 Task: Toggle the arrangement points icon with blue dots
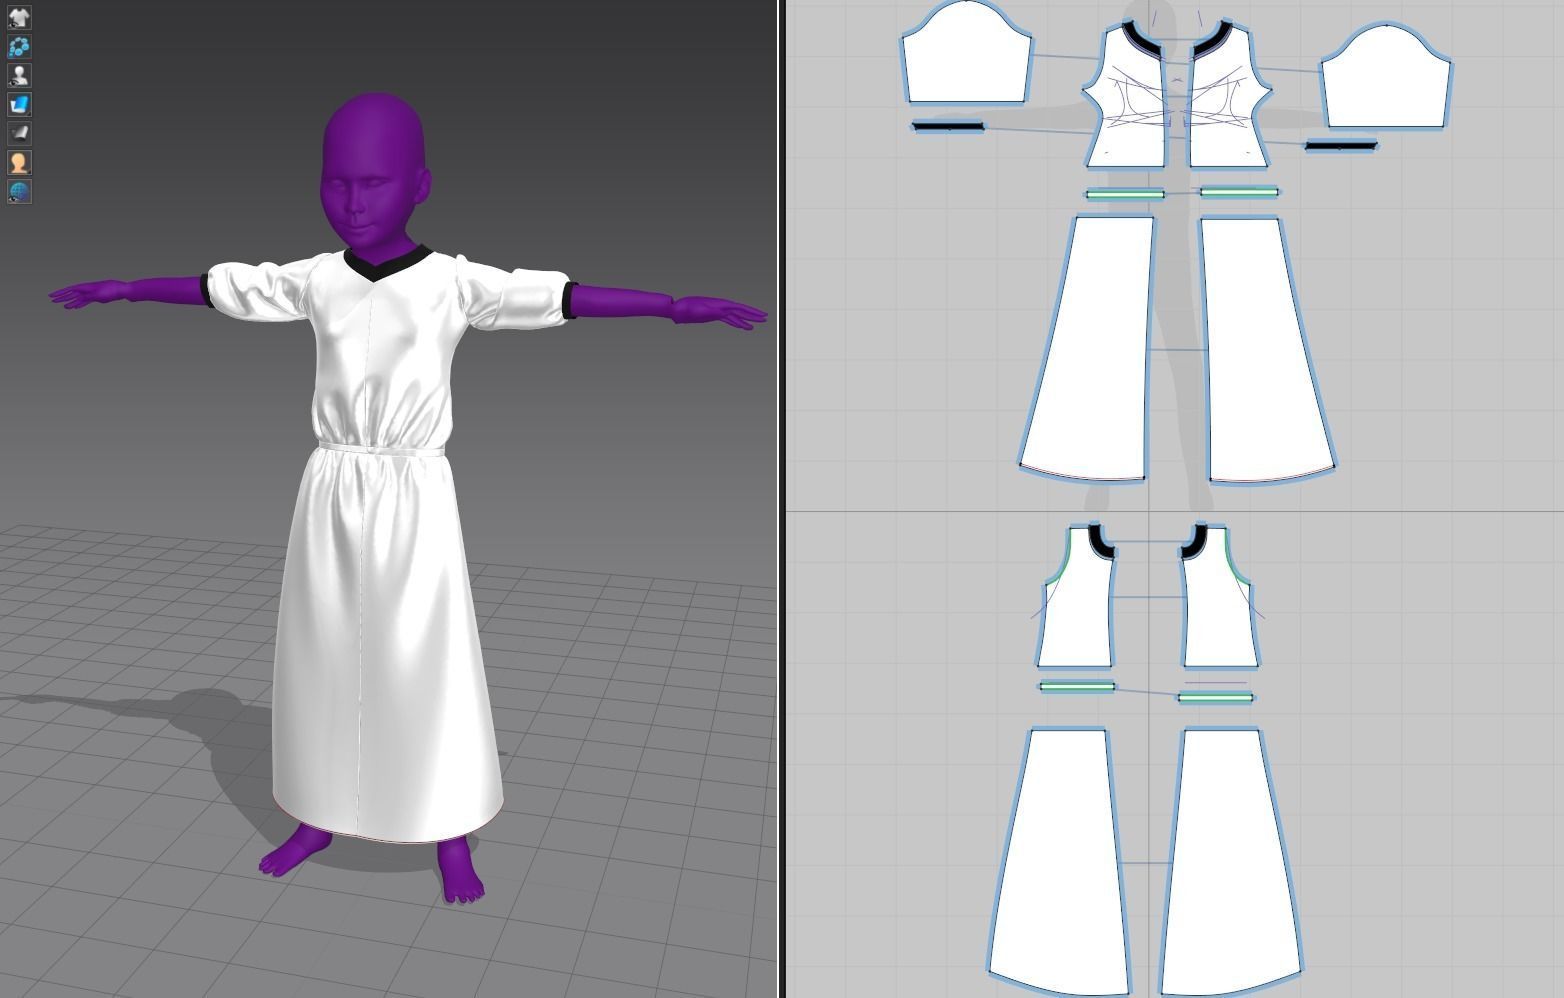coord(19,46)
